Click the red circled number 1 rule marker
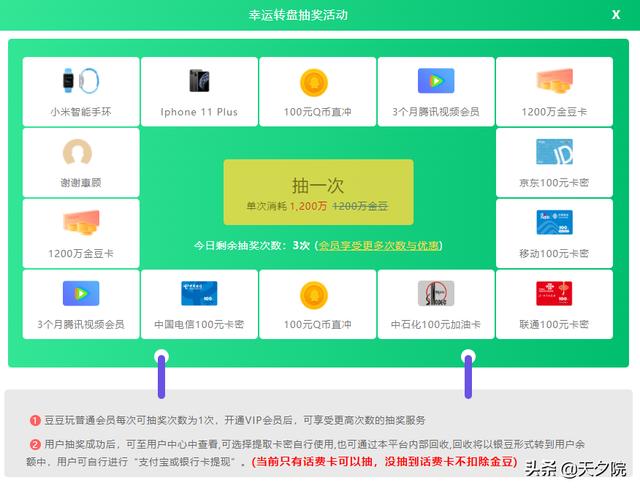This screenshot has height=491, width=640. [34, 420]
